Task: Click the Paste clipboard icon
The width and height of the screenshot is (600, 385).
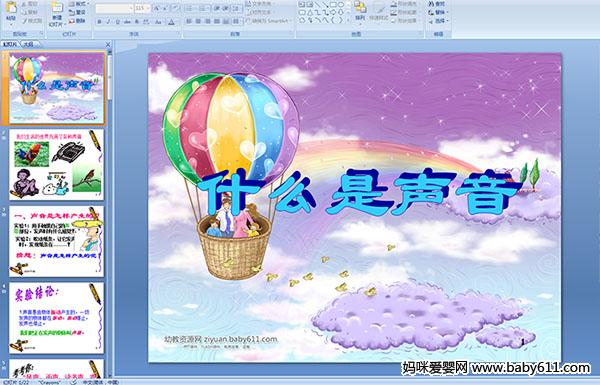Action: coord(11,11)
